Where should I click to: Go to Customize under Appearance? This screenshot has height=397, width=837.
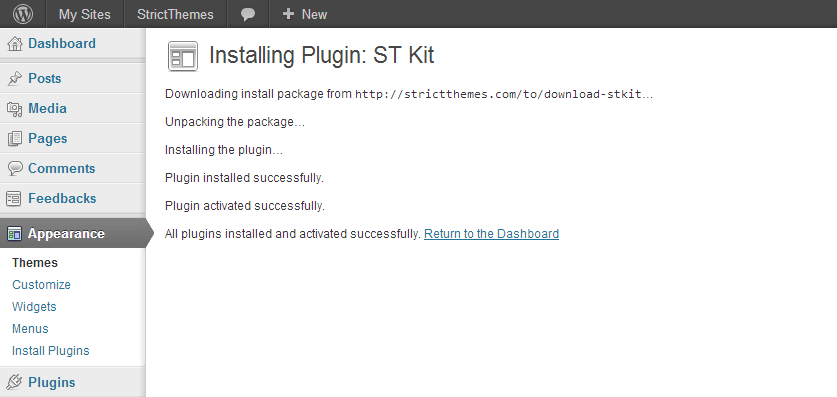pos(41,284)
